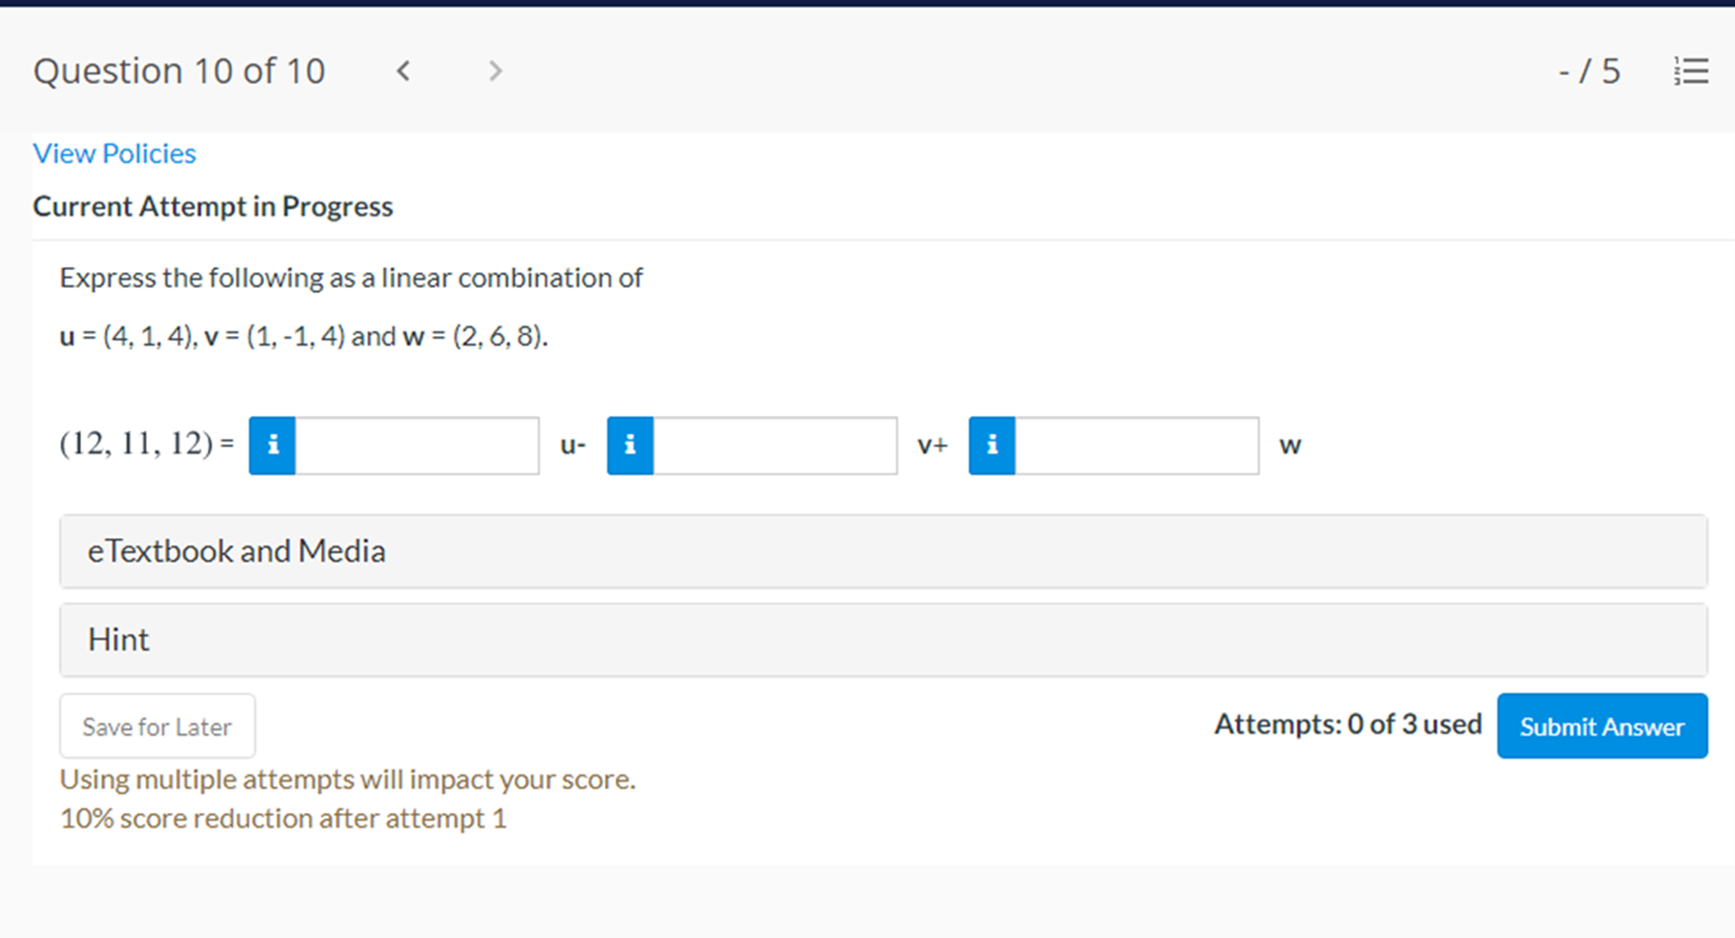The width and height of the screenshot is (1735, 938).
Task: Go to the previous question using the left chevron
Action: pyautogui.click(x=403, y=70)
